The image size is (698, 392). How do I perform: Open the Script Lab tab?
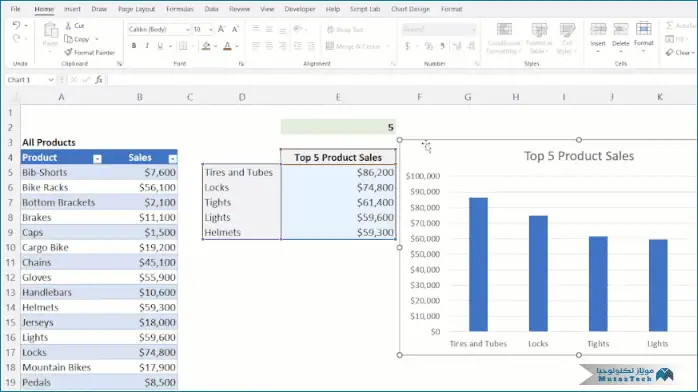pyautogui.click(x=365, y=9)
